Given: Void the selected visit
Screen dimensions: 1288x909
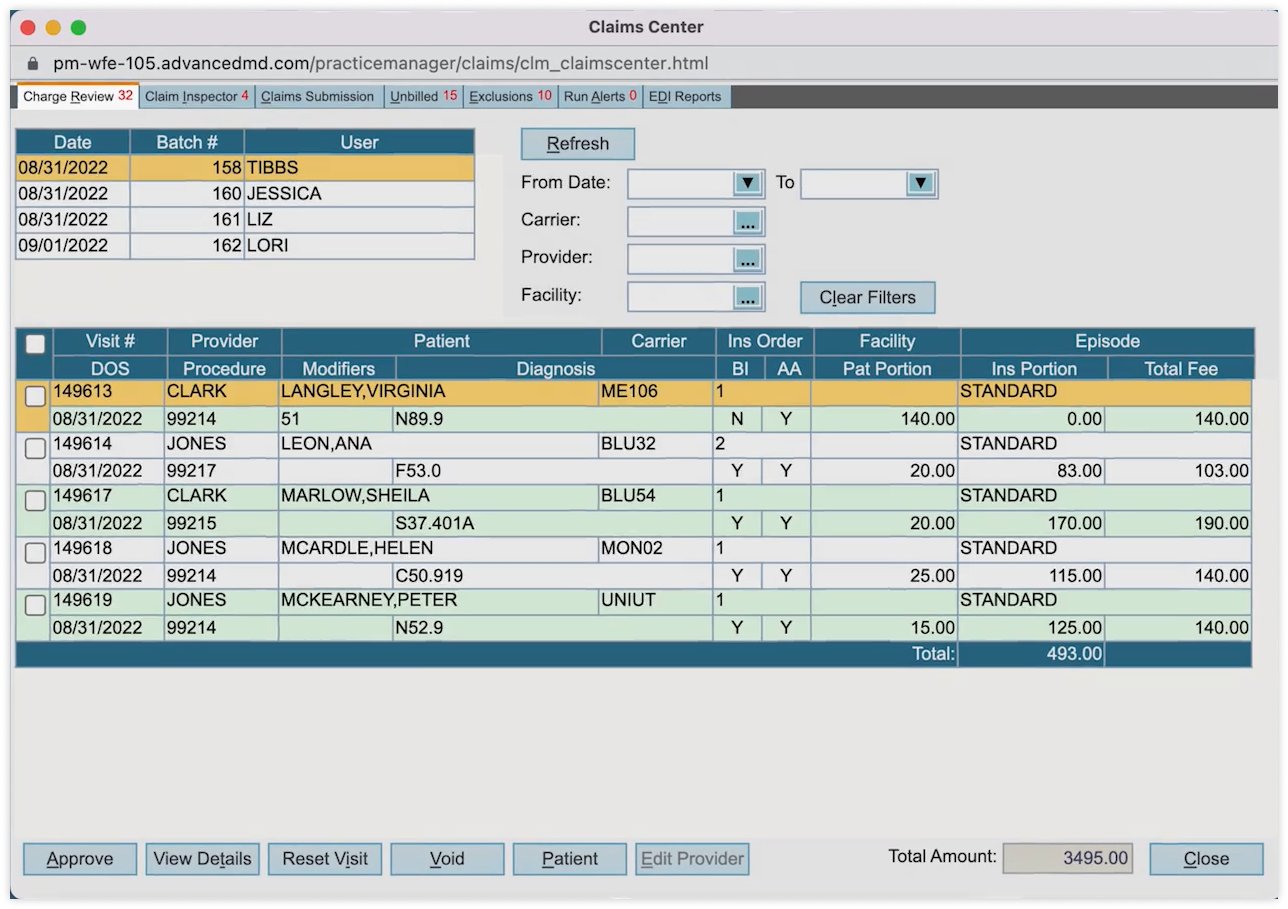Looking at the screenshot, I should point(447,858).
